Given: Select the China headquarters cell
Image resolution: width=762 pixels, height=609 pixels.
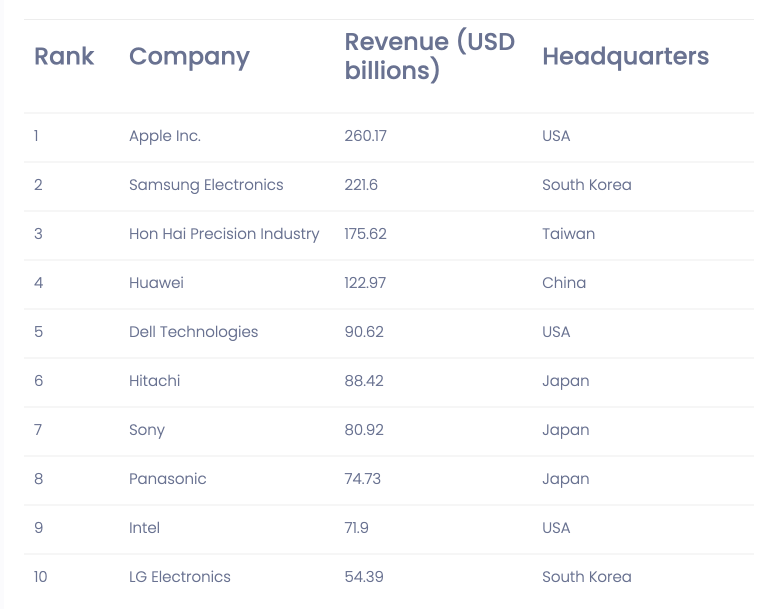Looking at the screenshot, I should (x=564, y=283).
